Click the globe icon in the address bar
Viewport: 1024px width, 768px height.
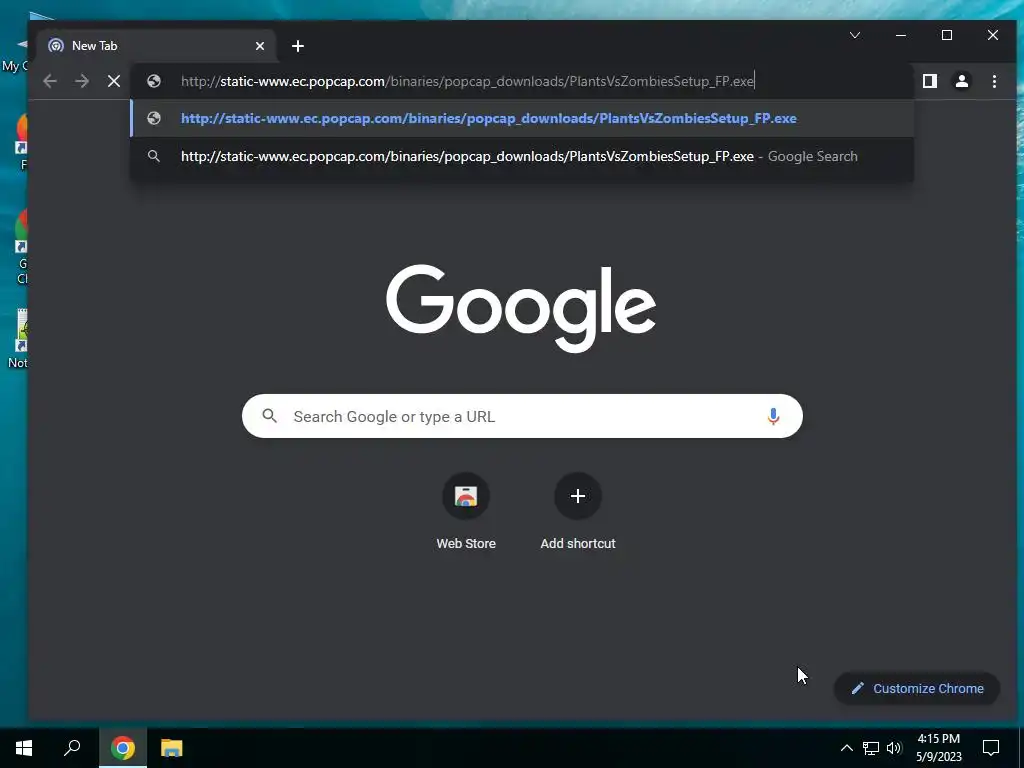154,81
